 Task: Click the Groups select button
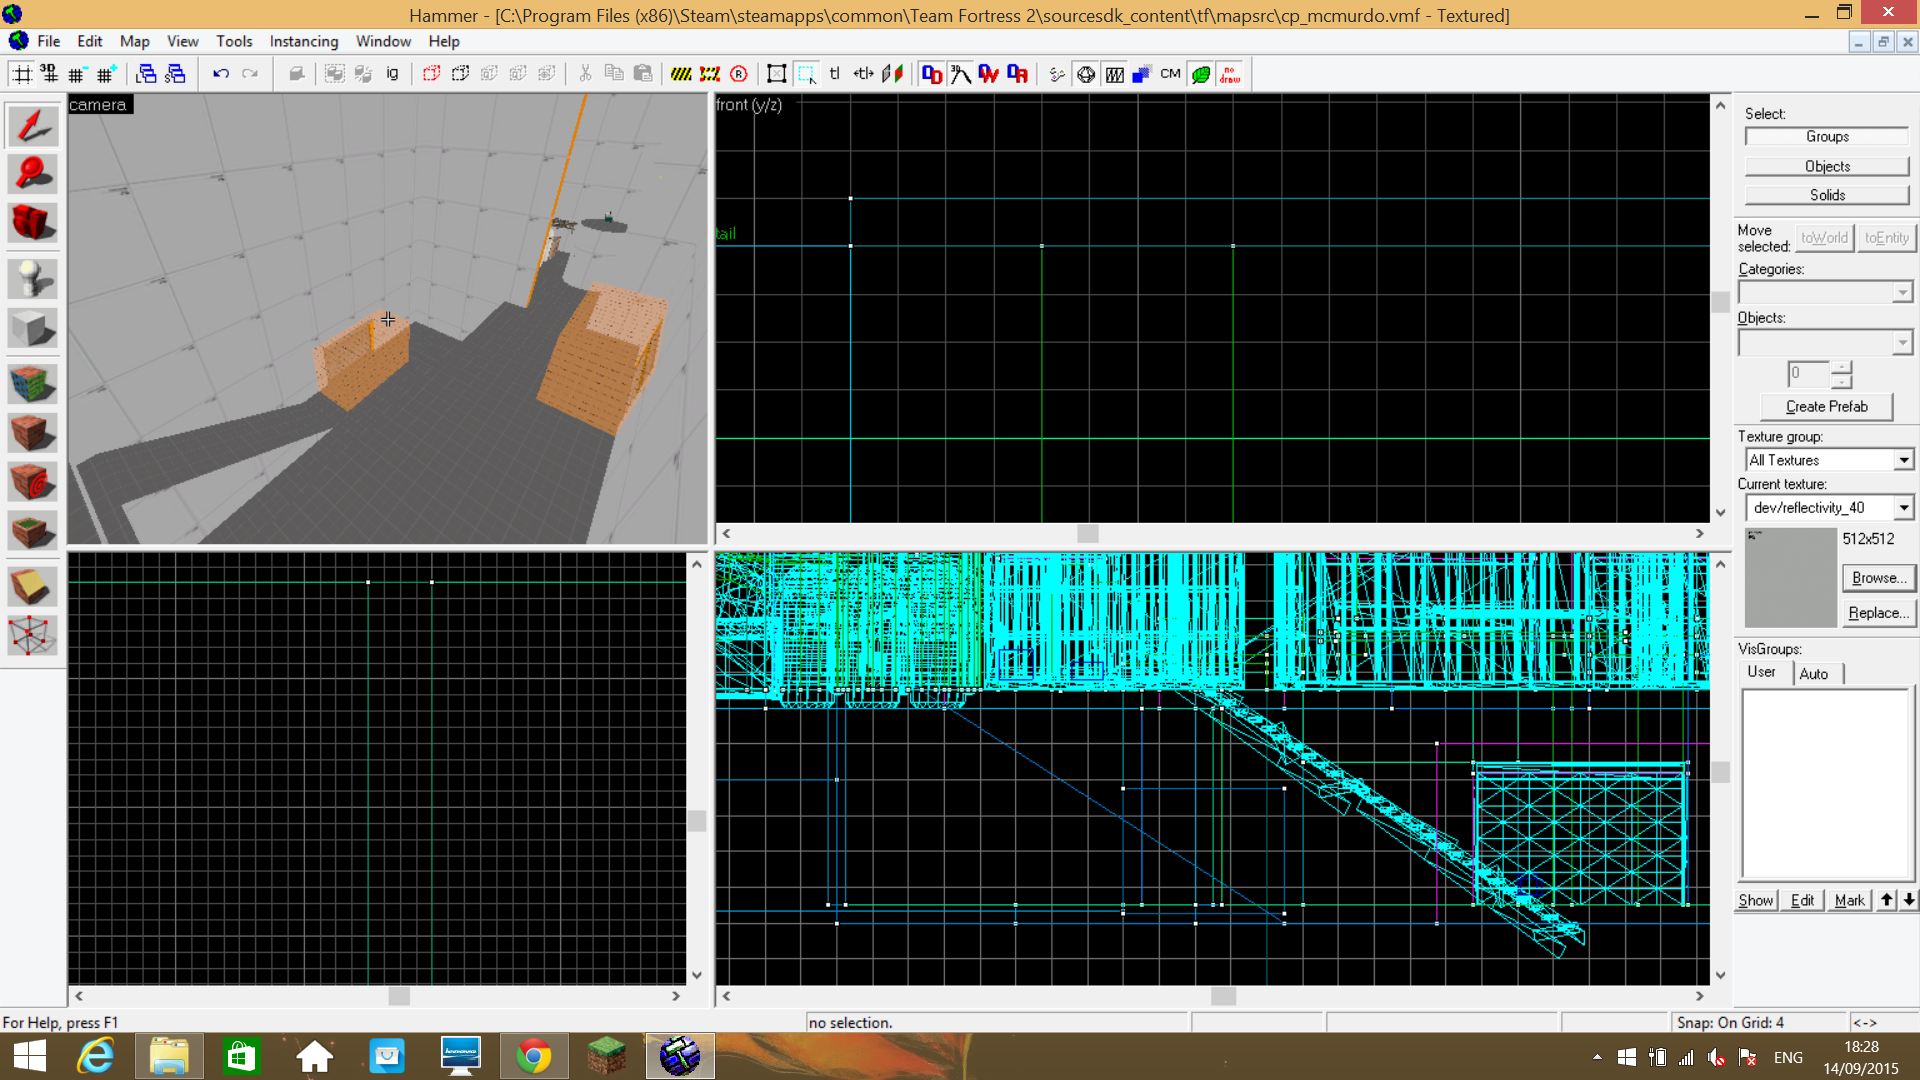coord(1827,137)
